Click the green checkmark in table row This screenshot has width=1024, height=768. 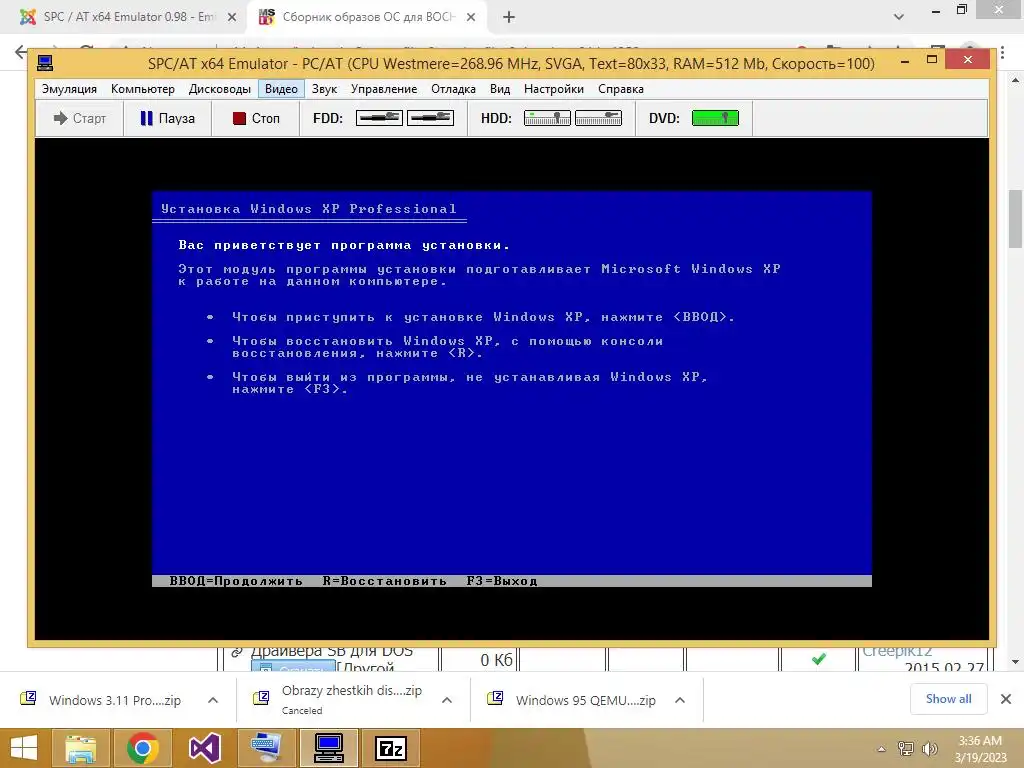[818, 660]
